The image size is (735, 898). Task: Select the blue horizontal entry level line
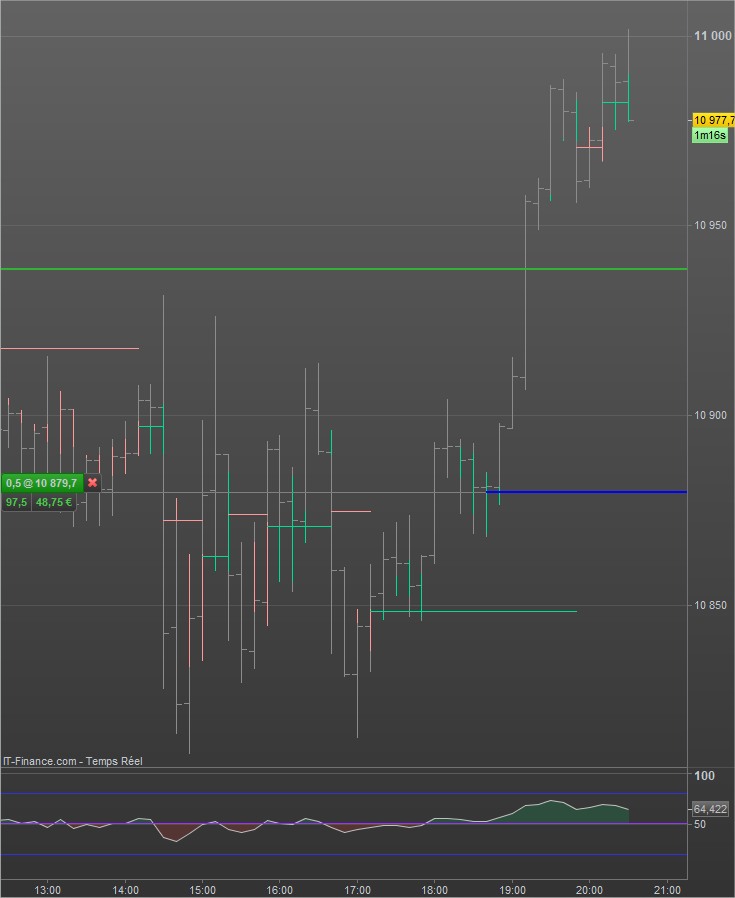pos(586,492)
